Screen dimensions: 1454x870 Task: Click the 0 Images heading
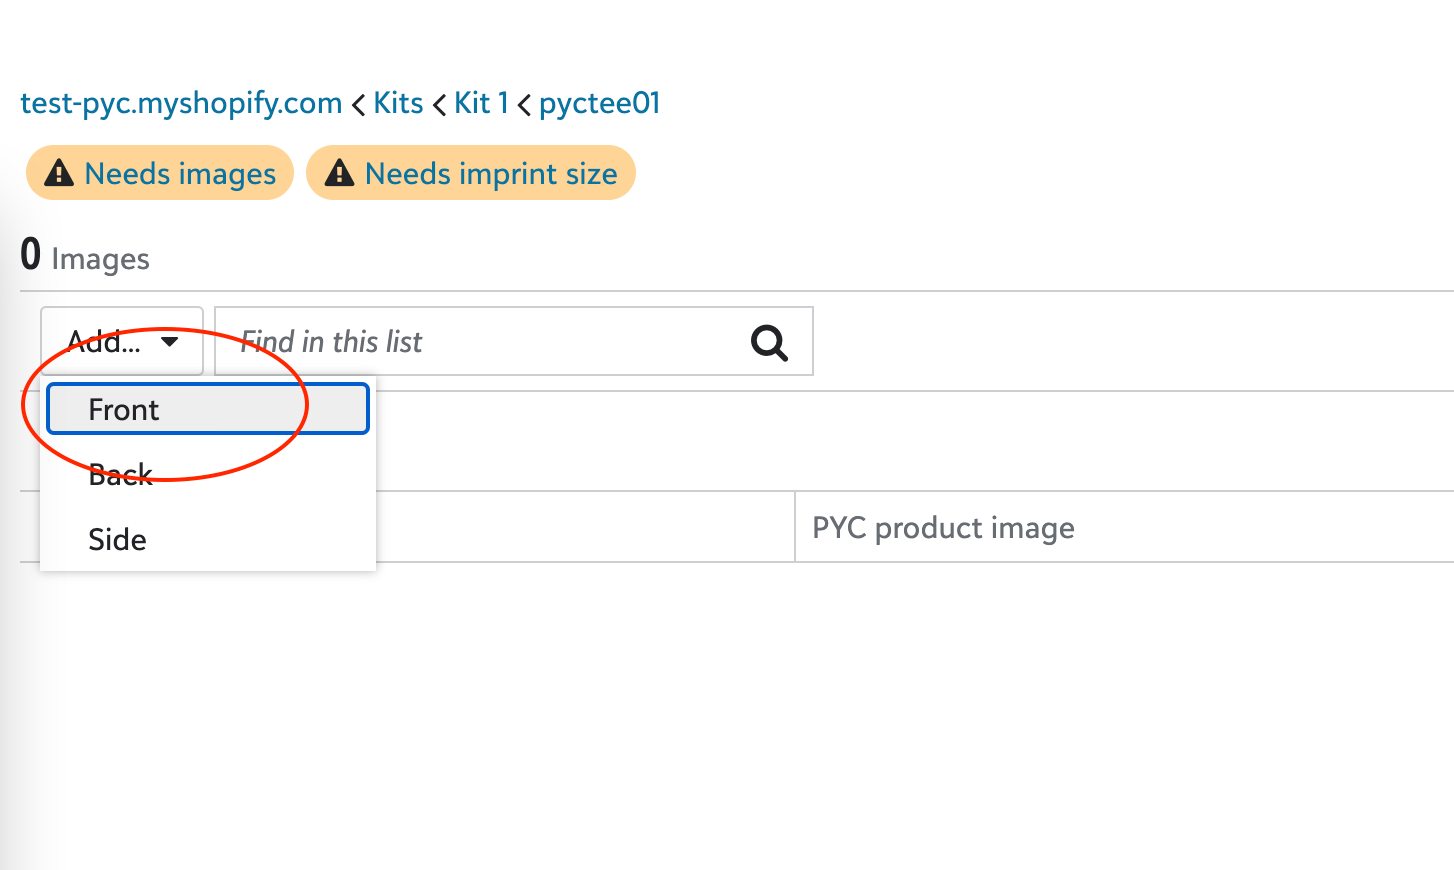tap(85, 256)
